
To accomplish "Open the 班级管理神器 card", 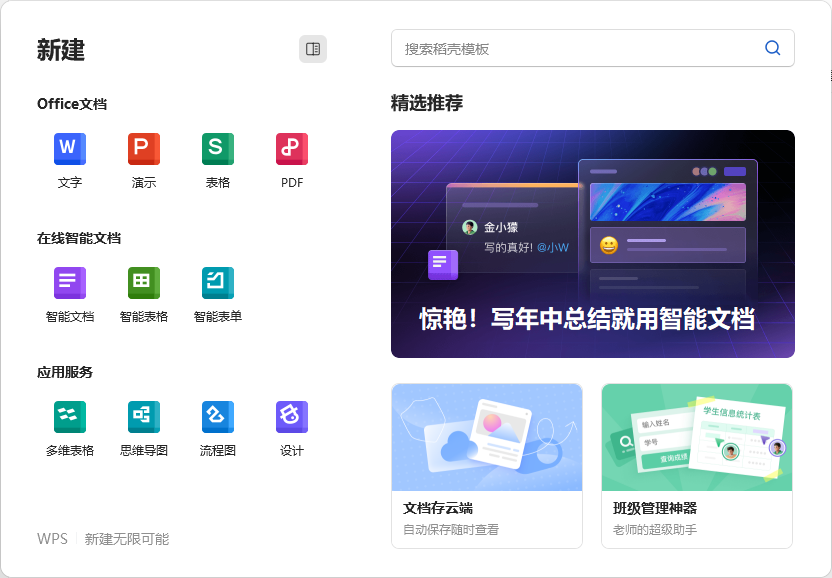I will 697,464.
